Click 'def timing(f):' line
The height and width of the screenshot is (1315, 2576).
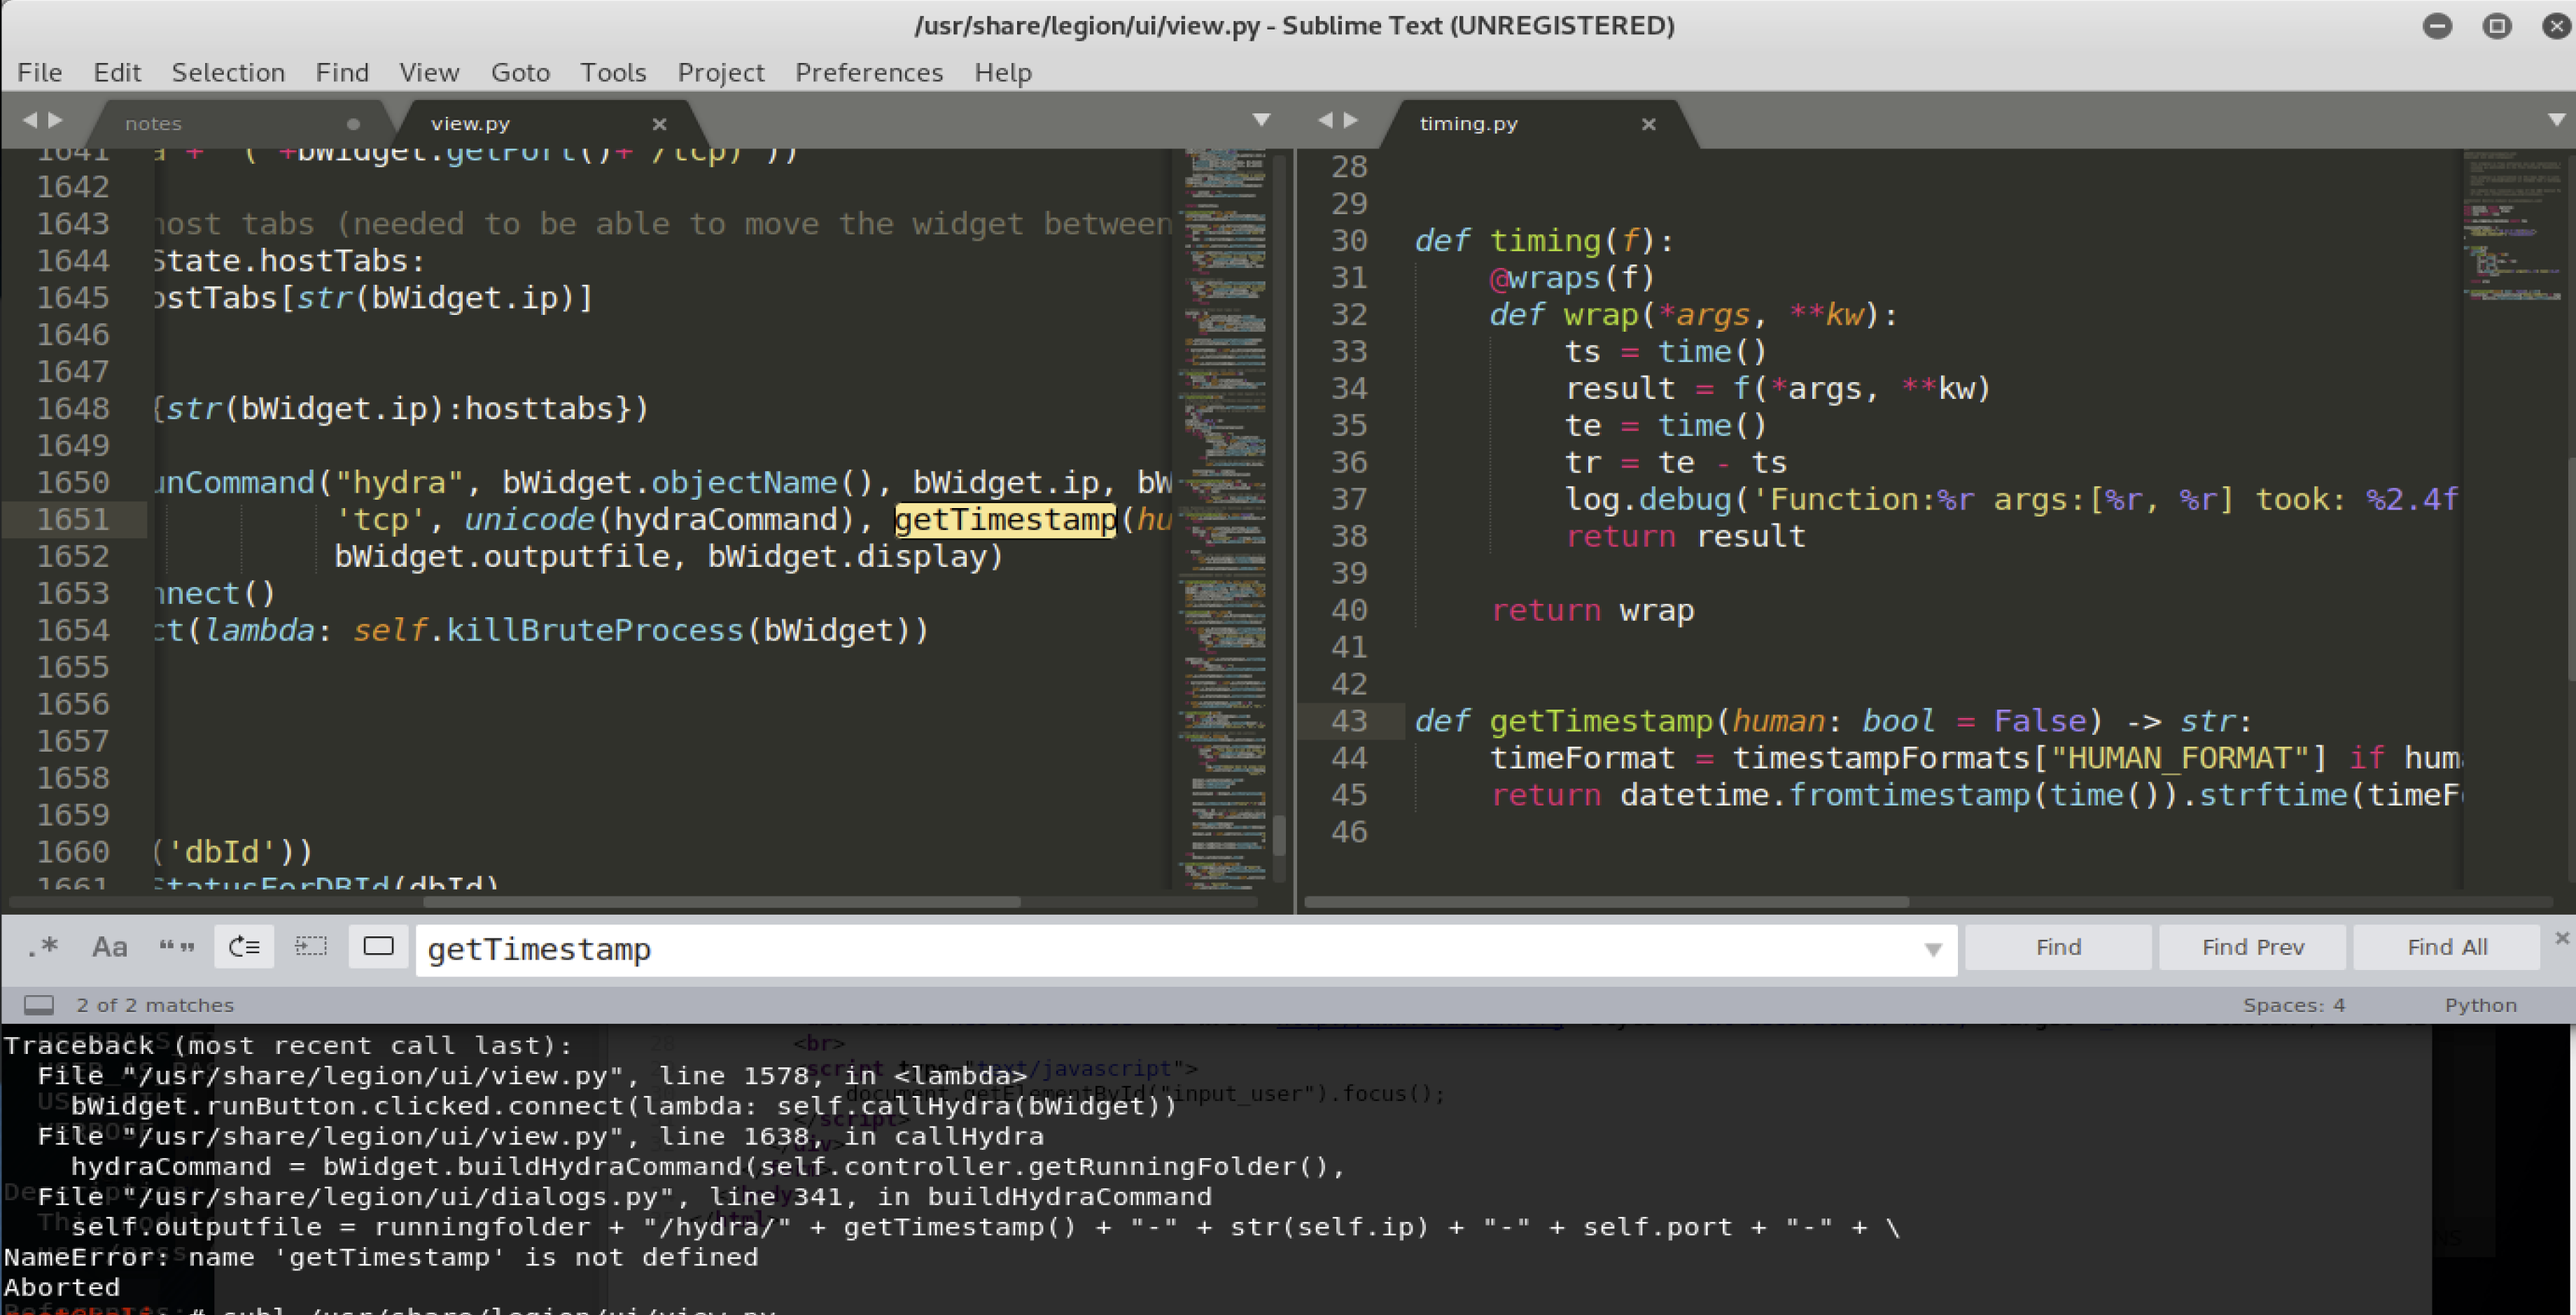click(1544, 241)
